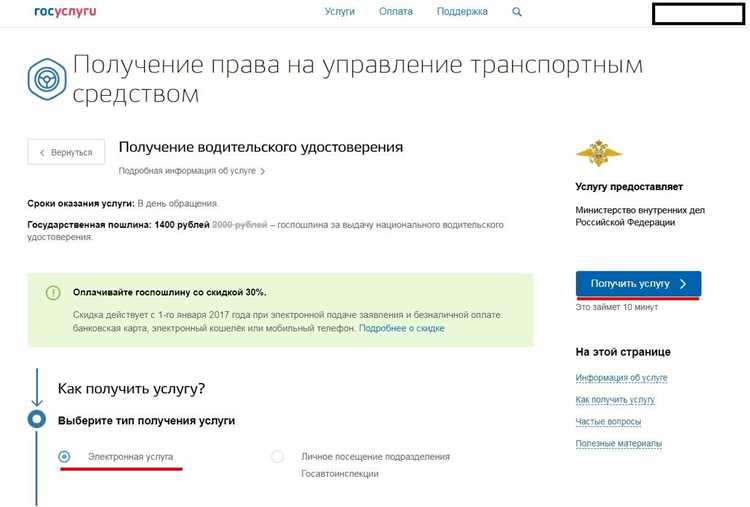This screenshot has width=750, height=507.
Task: Click the search magnifier icon
Action: point(517,12)
